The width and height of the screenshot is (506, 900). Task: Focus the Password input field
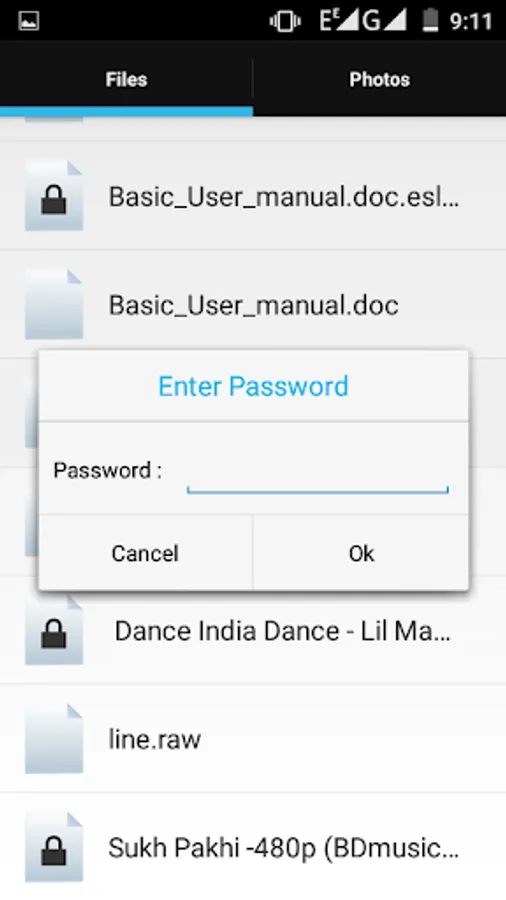317,472
